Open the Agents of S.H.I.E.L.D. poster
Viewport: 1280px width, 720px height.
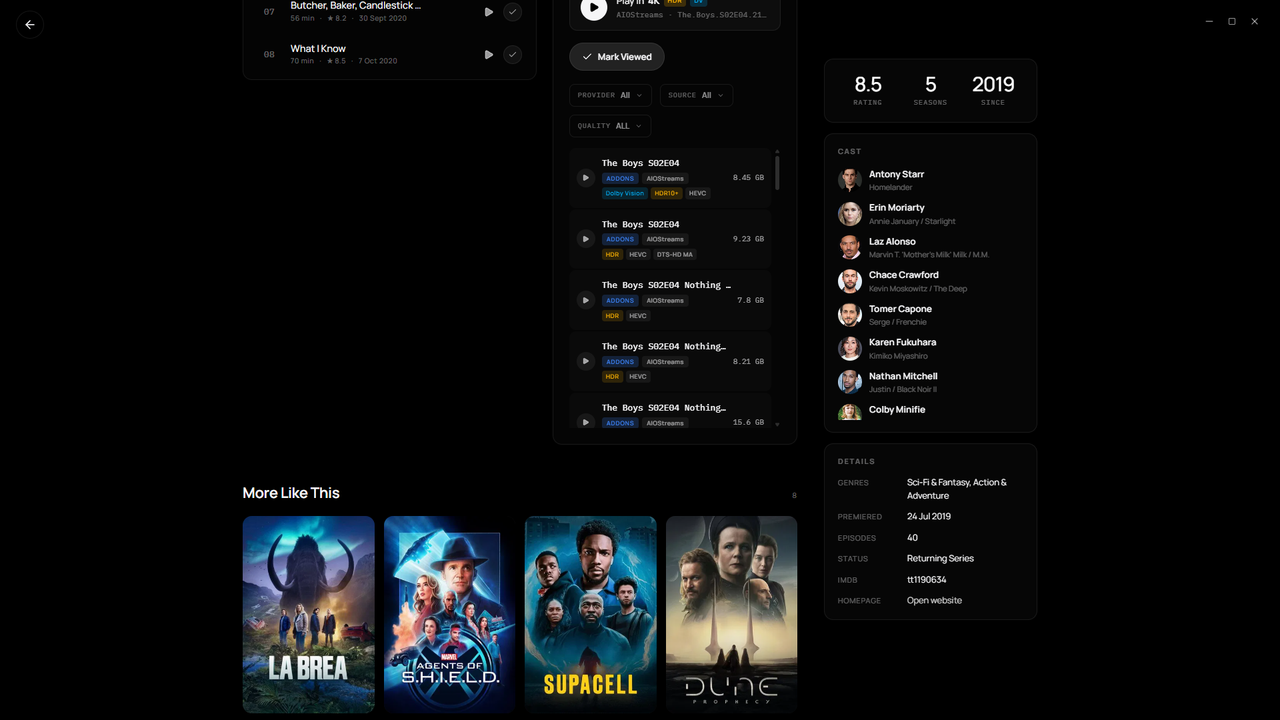450,615
